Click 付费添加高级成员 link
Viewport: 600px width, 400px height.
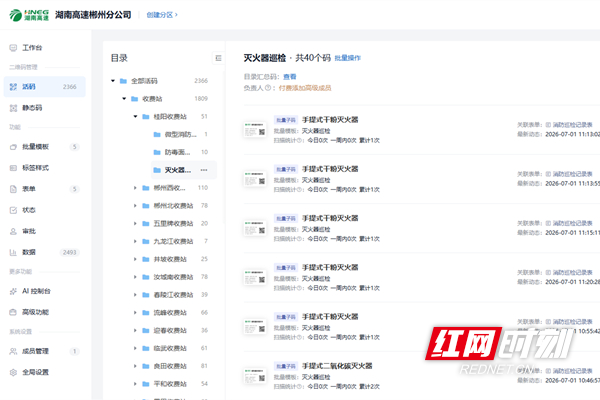(305, 88)
